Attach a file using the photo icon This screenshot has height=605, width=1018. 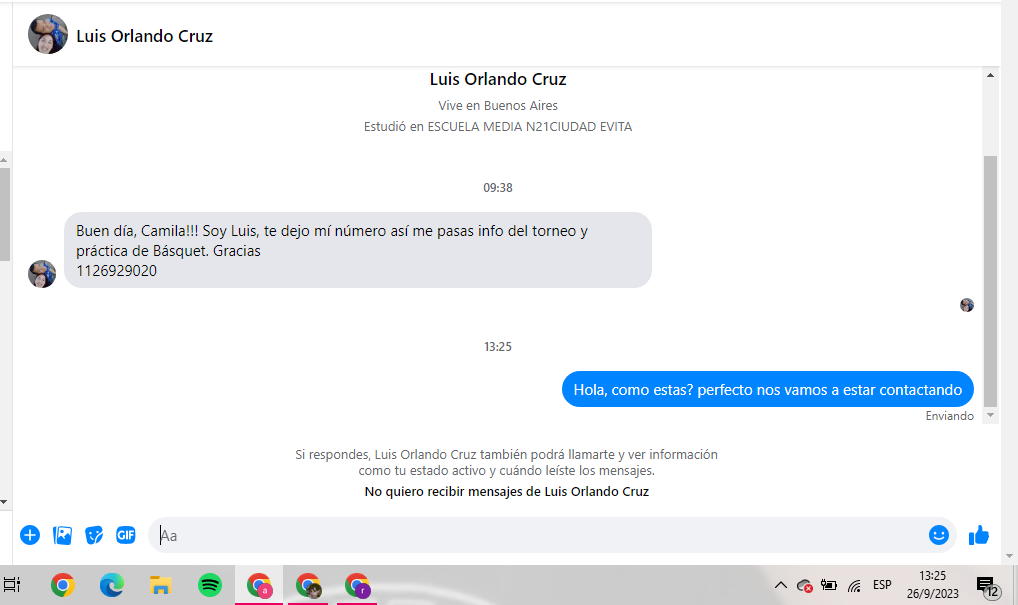[62, 535]
